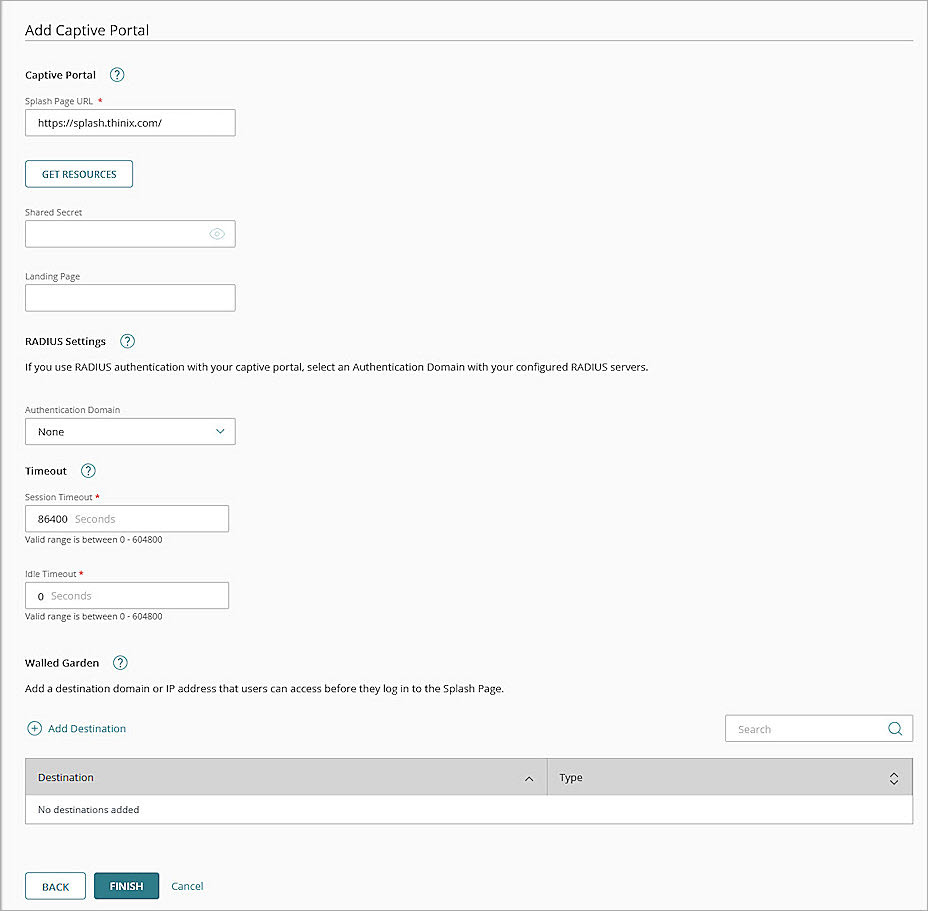Select the Cancel link

click(187, 886)
